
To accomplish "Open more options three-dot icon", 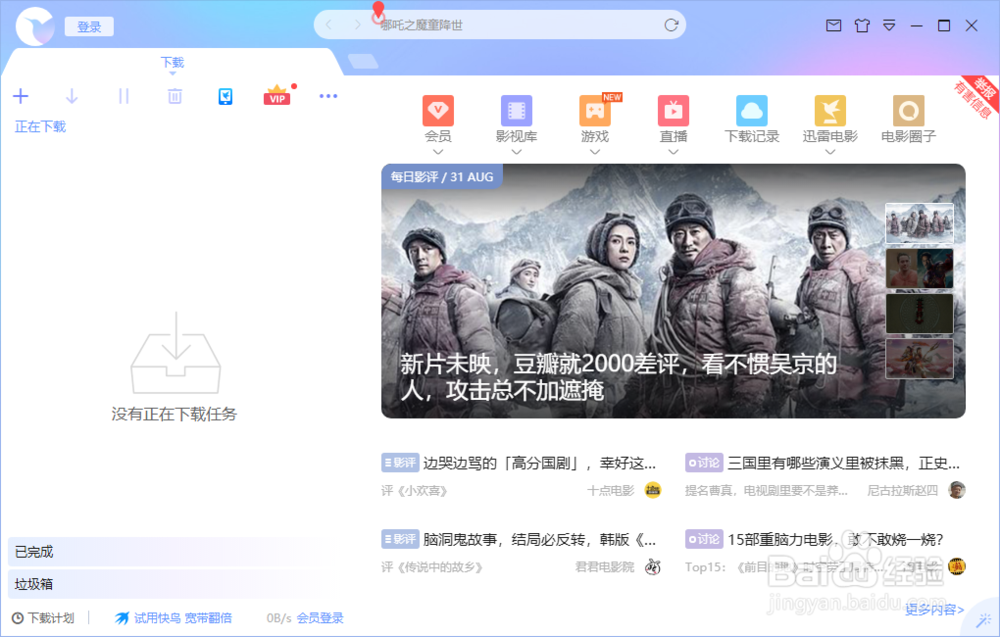I will pos(328,96).
